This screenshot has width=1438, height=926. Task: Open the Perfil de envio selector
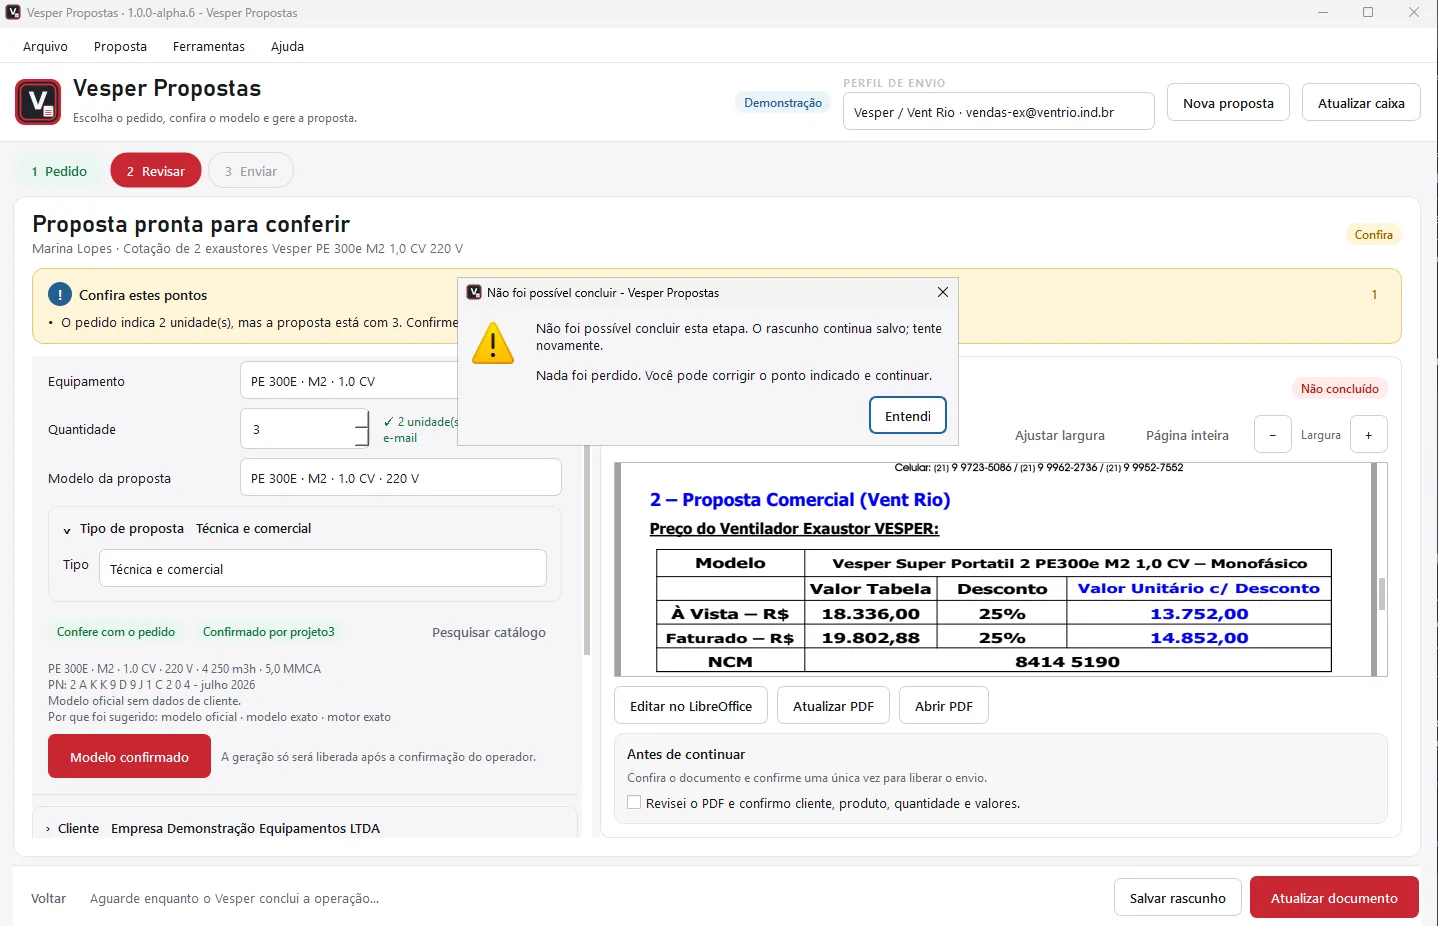click(x=998, y=111)
